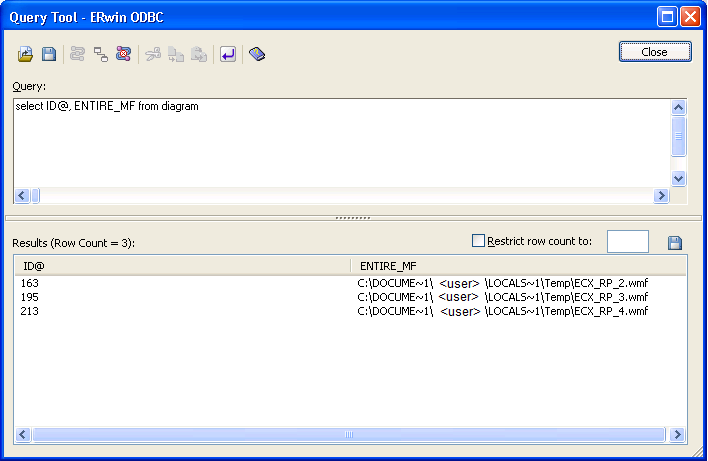The image size is (708, 461).
Task: Click the ECX_RP_2.wmf path cell
Action: [503, 284]
